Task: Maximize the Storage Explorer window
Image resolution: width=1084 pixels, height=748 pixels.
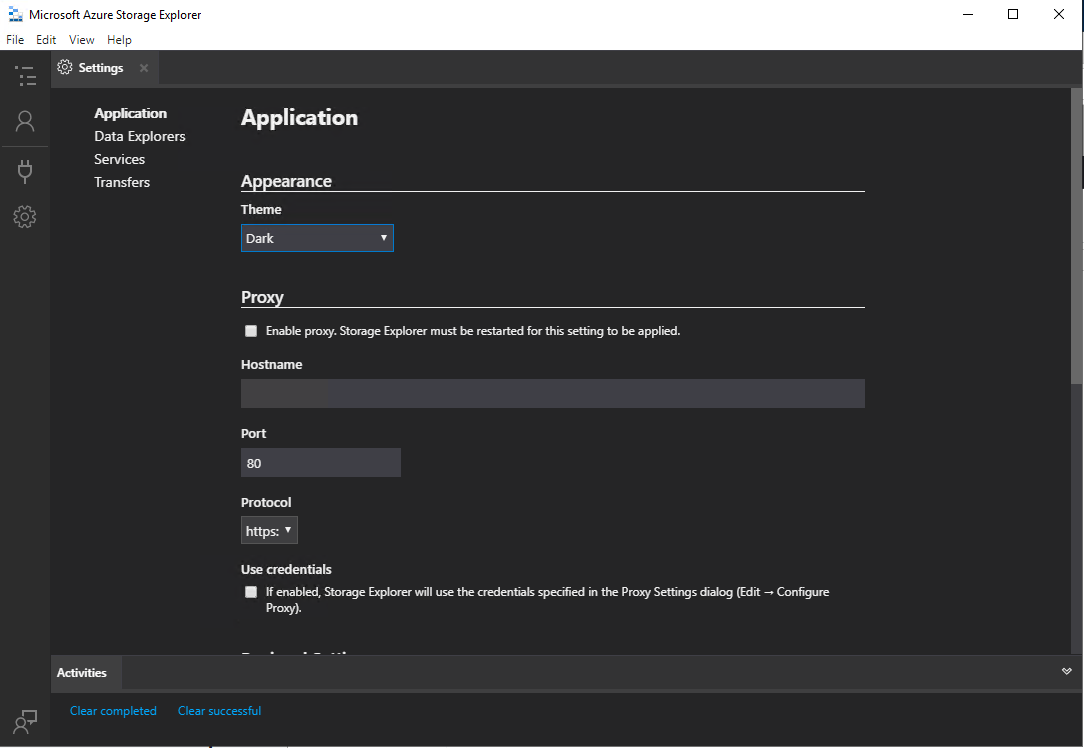Action: point(1013,15)
